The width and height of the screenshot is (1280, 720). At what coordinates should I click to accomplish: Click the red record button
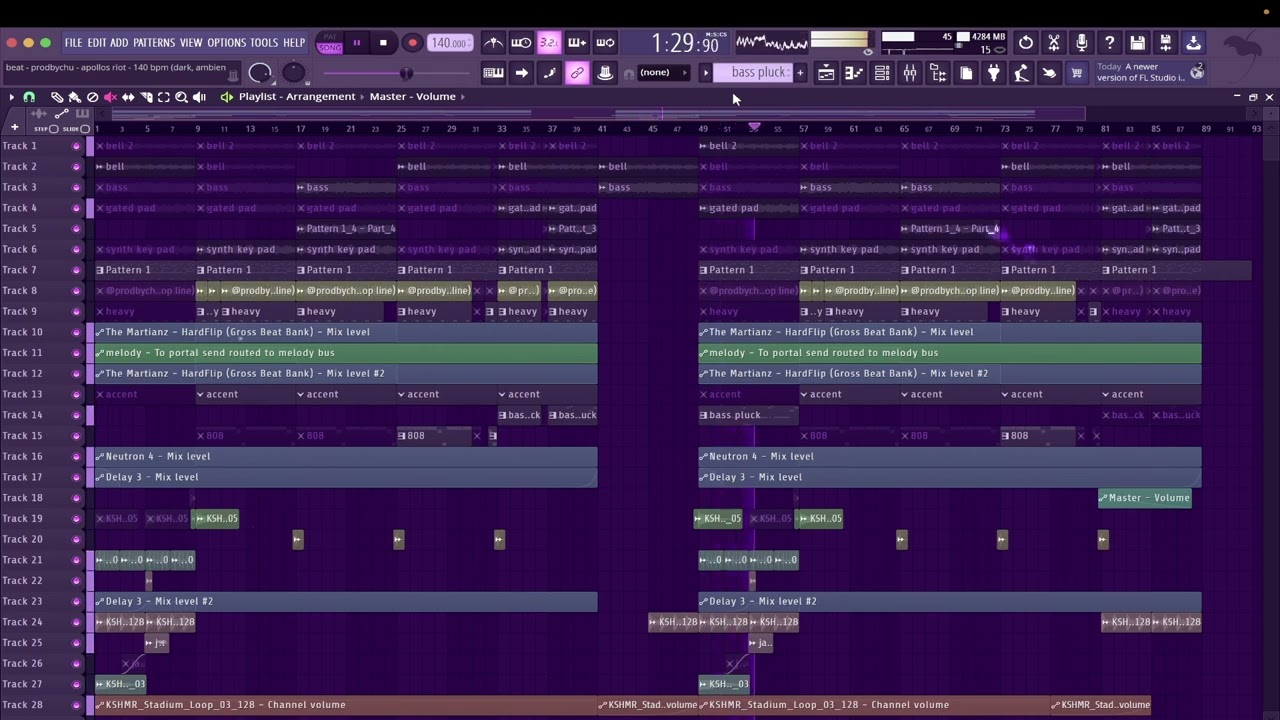[x=412, y=43]
